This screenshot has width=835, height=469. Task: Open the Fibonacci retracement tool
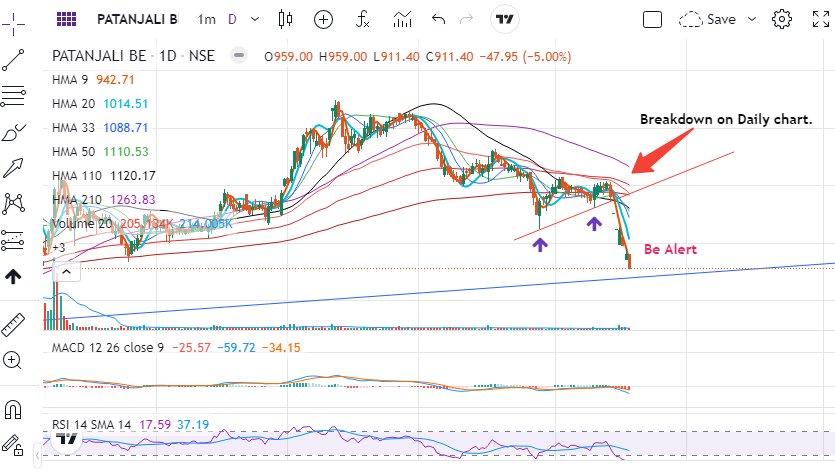(13, 96)
